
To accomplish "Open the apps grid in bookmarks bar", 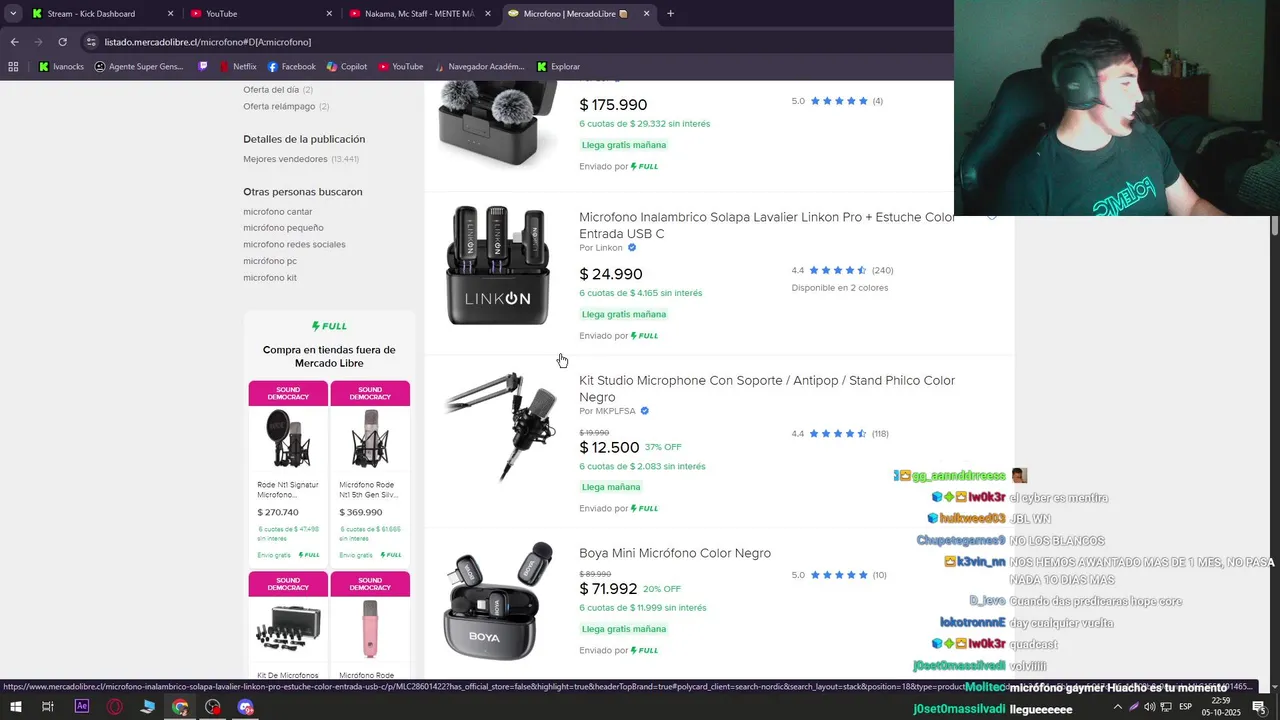I will pos(13,67).
